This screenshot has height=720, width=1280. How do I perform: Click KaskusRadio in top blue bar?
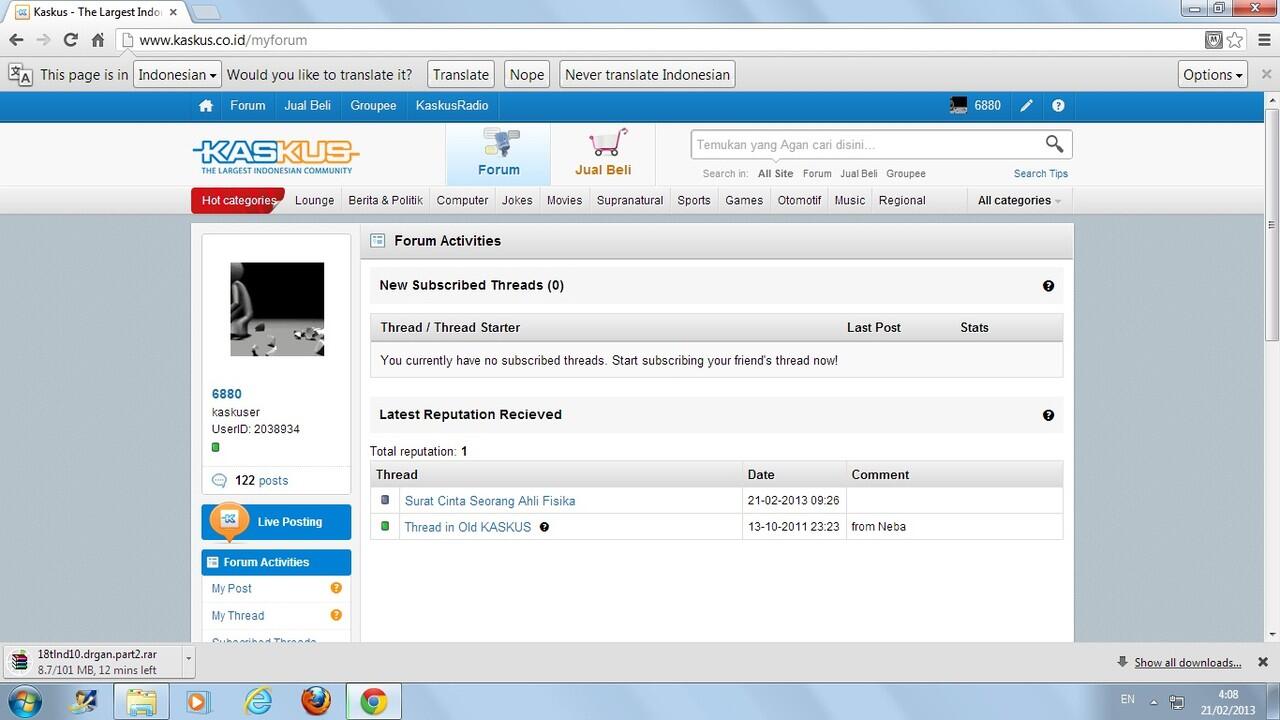(452, 106)
